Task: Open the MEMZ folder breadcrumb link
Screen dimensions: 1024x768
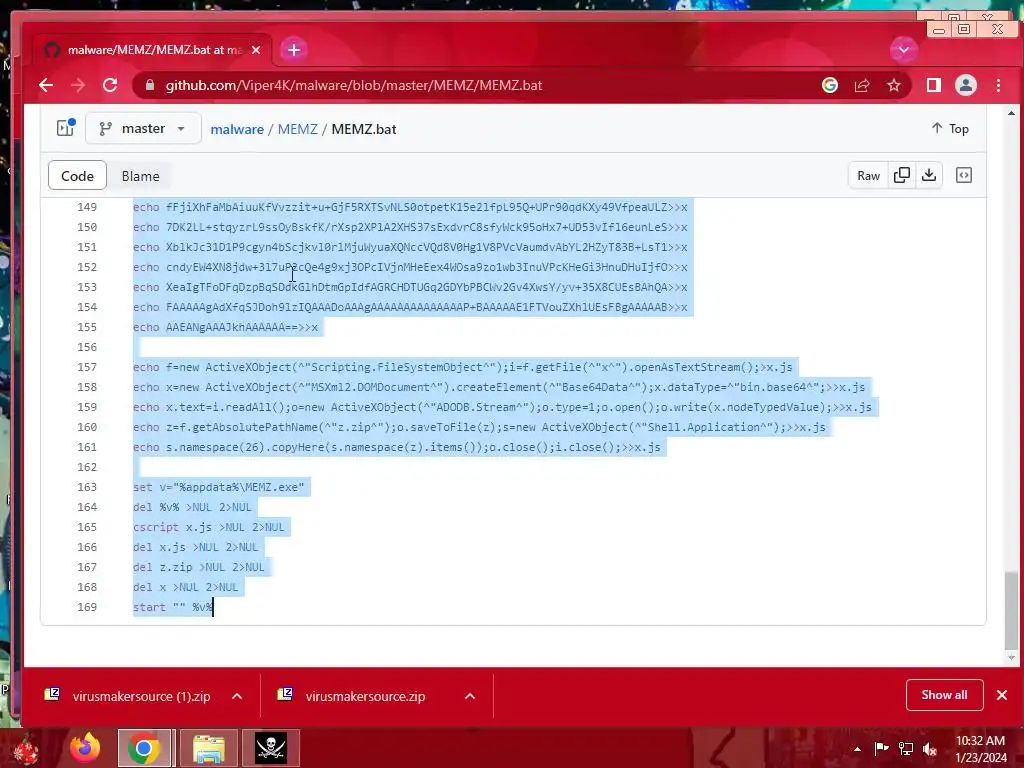Action: coord(297,129)
